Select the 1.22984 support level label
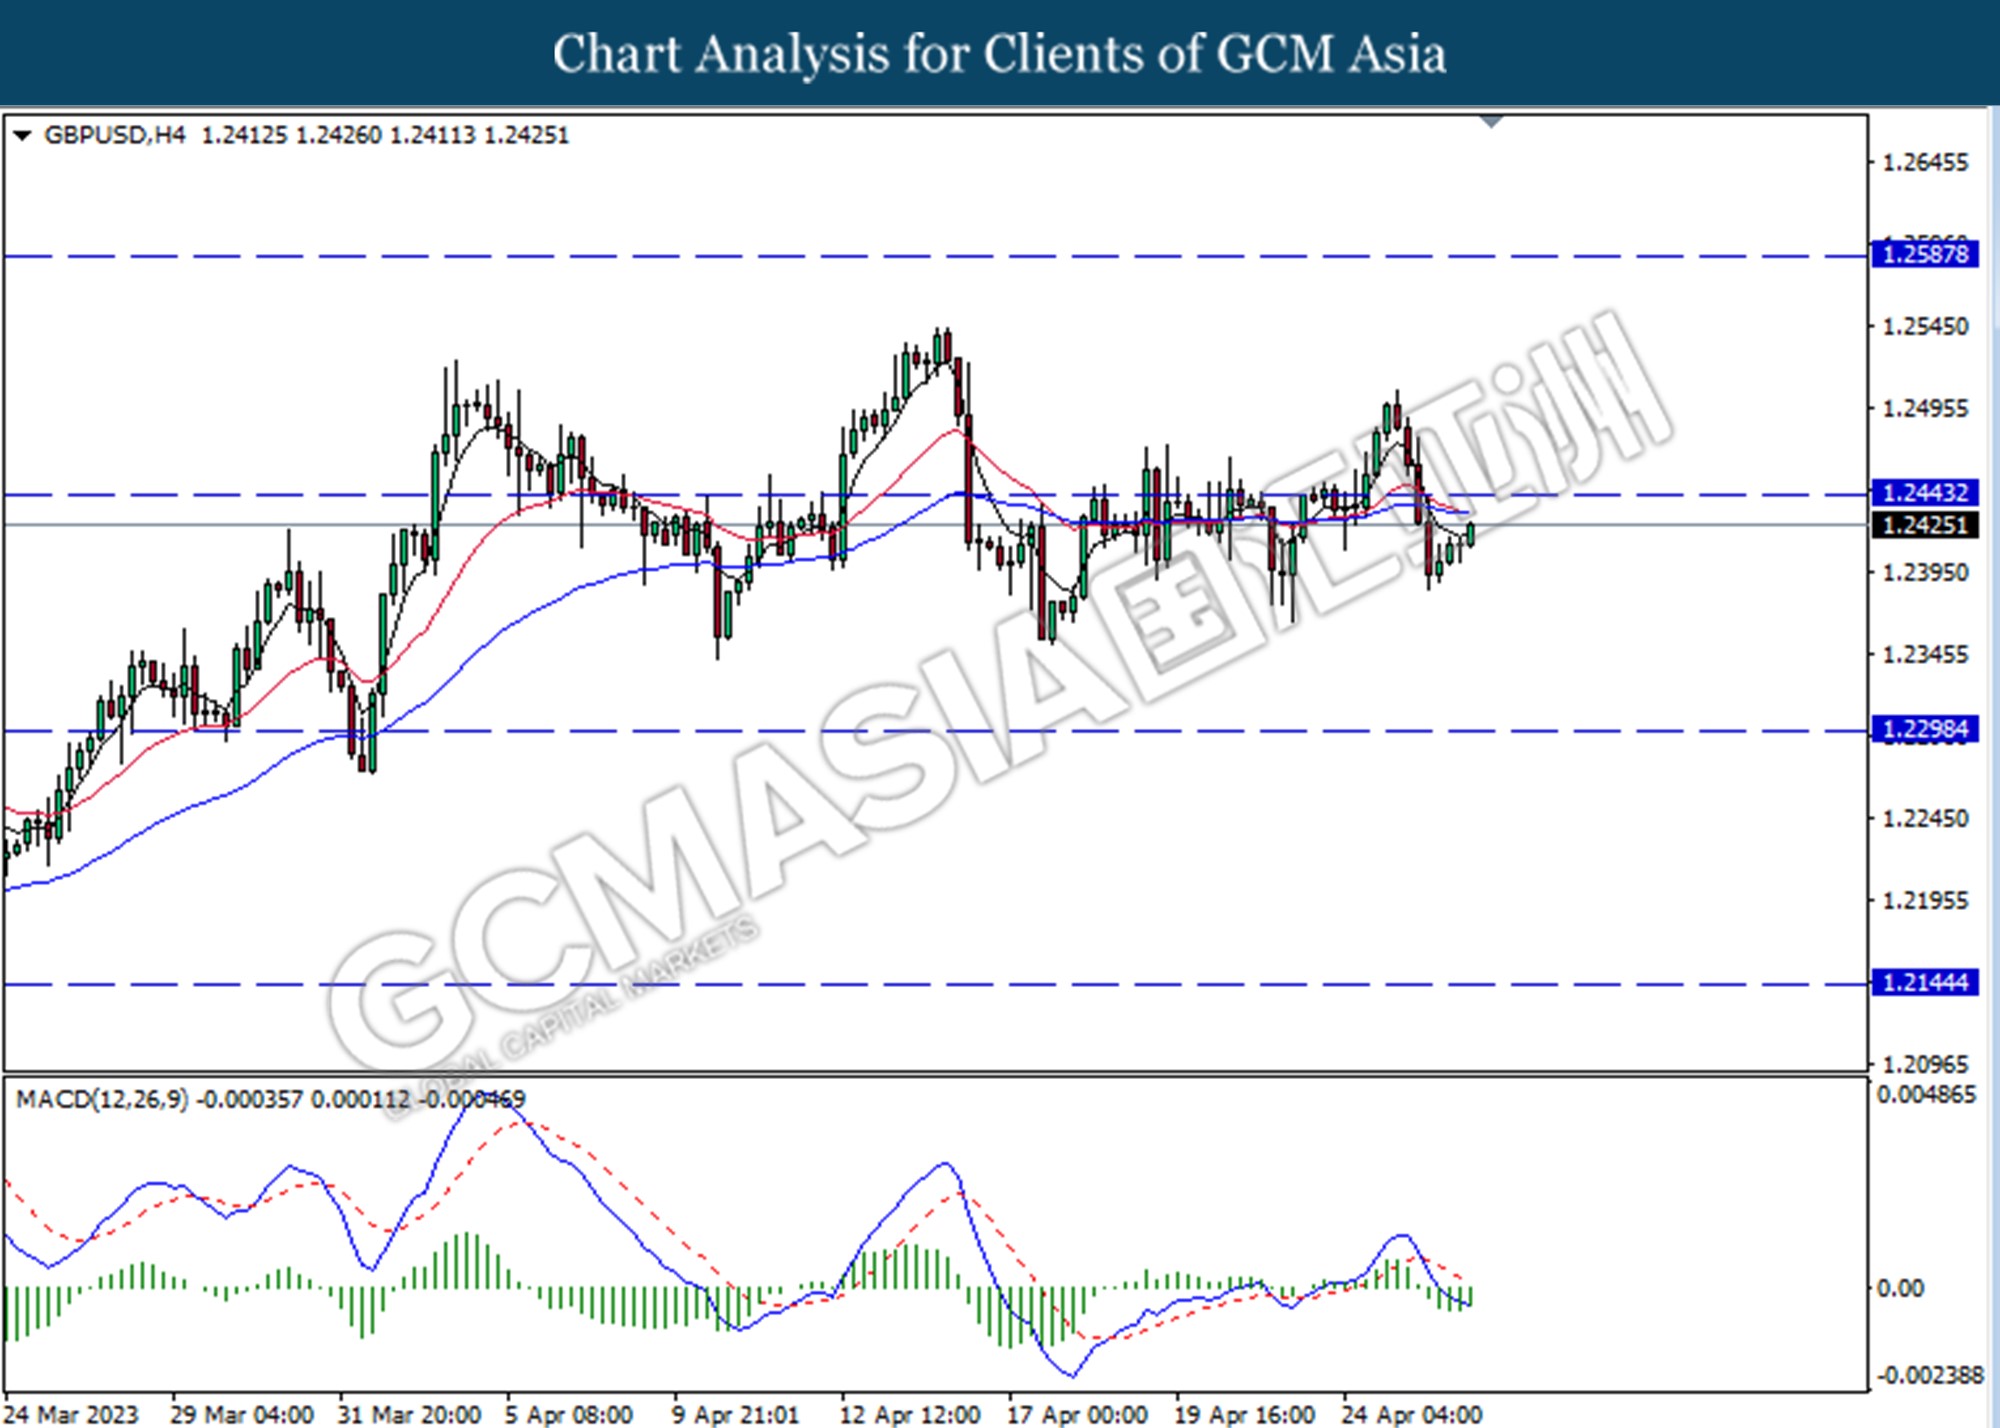2000x1428 pixels. [1924, 729]
